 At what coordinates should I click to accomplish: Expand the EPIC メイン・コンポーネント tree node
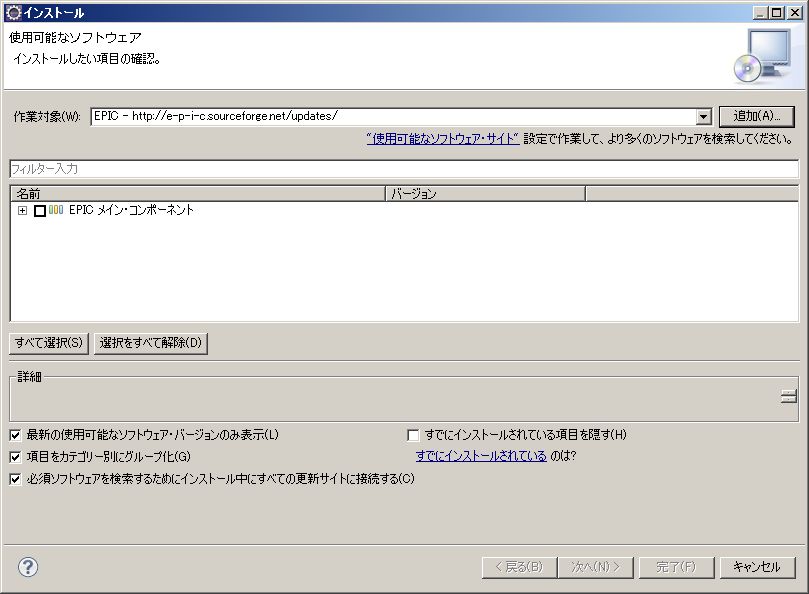click(x=22, y=210)
